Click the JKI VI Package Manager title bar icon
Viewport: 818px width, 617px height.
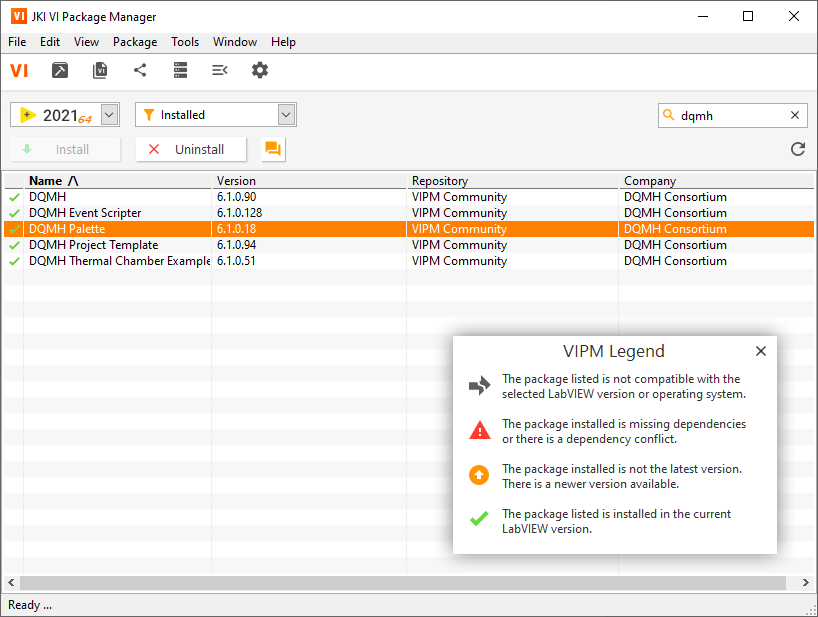(x=19, y=16)
